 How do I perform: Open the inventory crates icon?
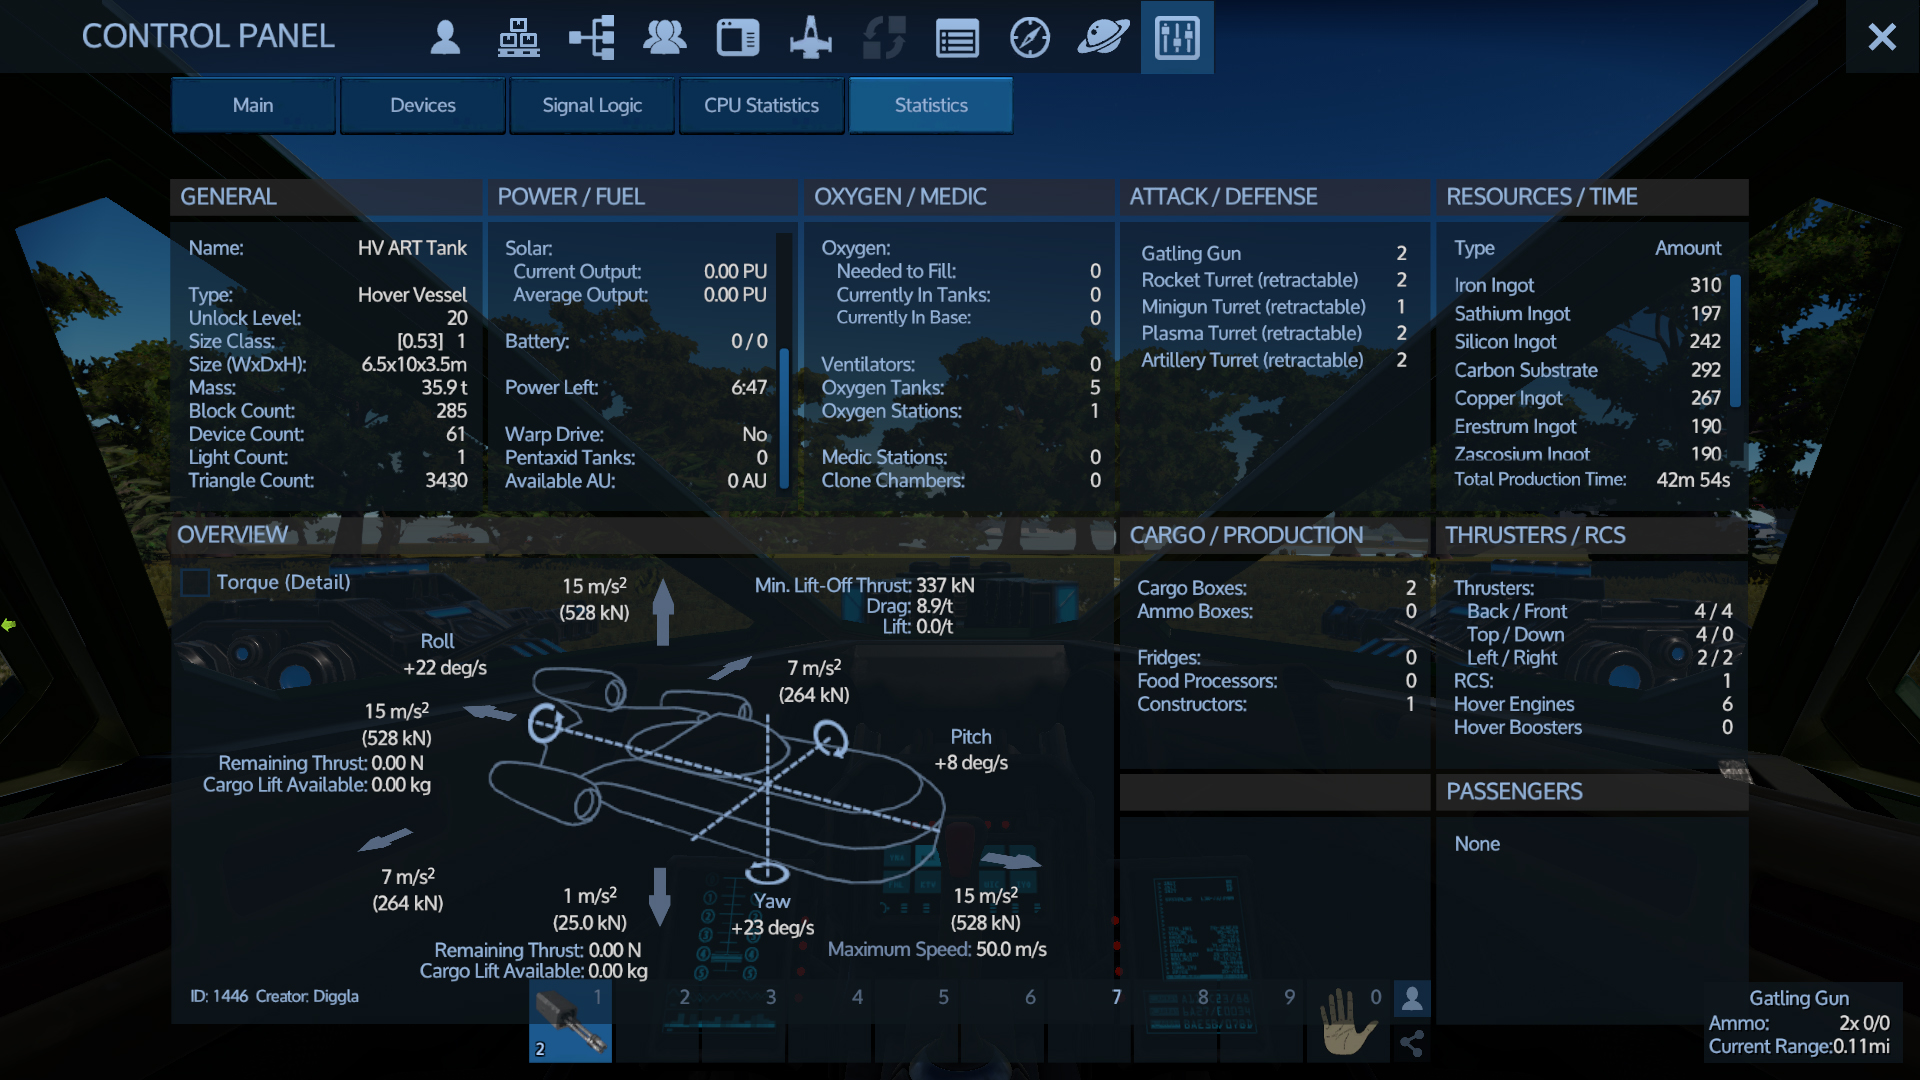click(x=519, y=37)
